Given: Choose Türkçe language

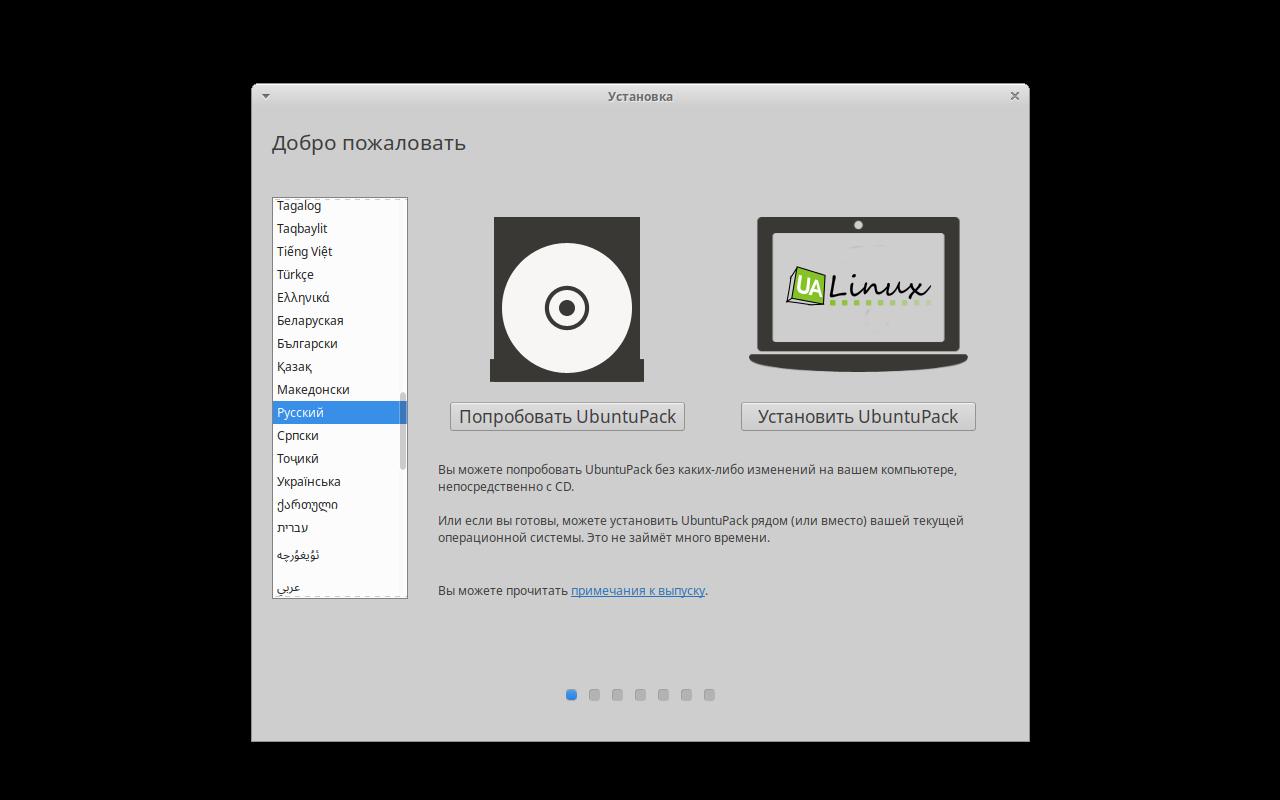Looking at the screenshot, I should [337, 275].
